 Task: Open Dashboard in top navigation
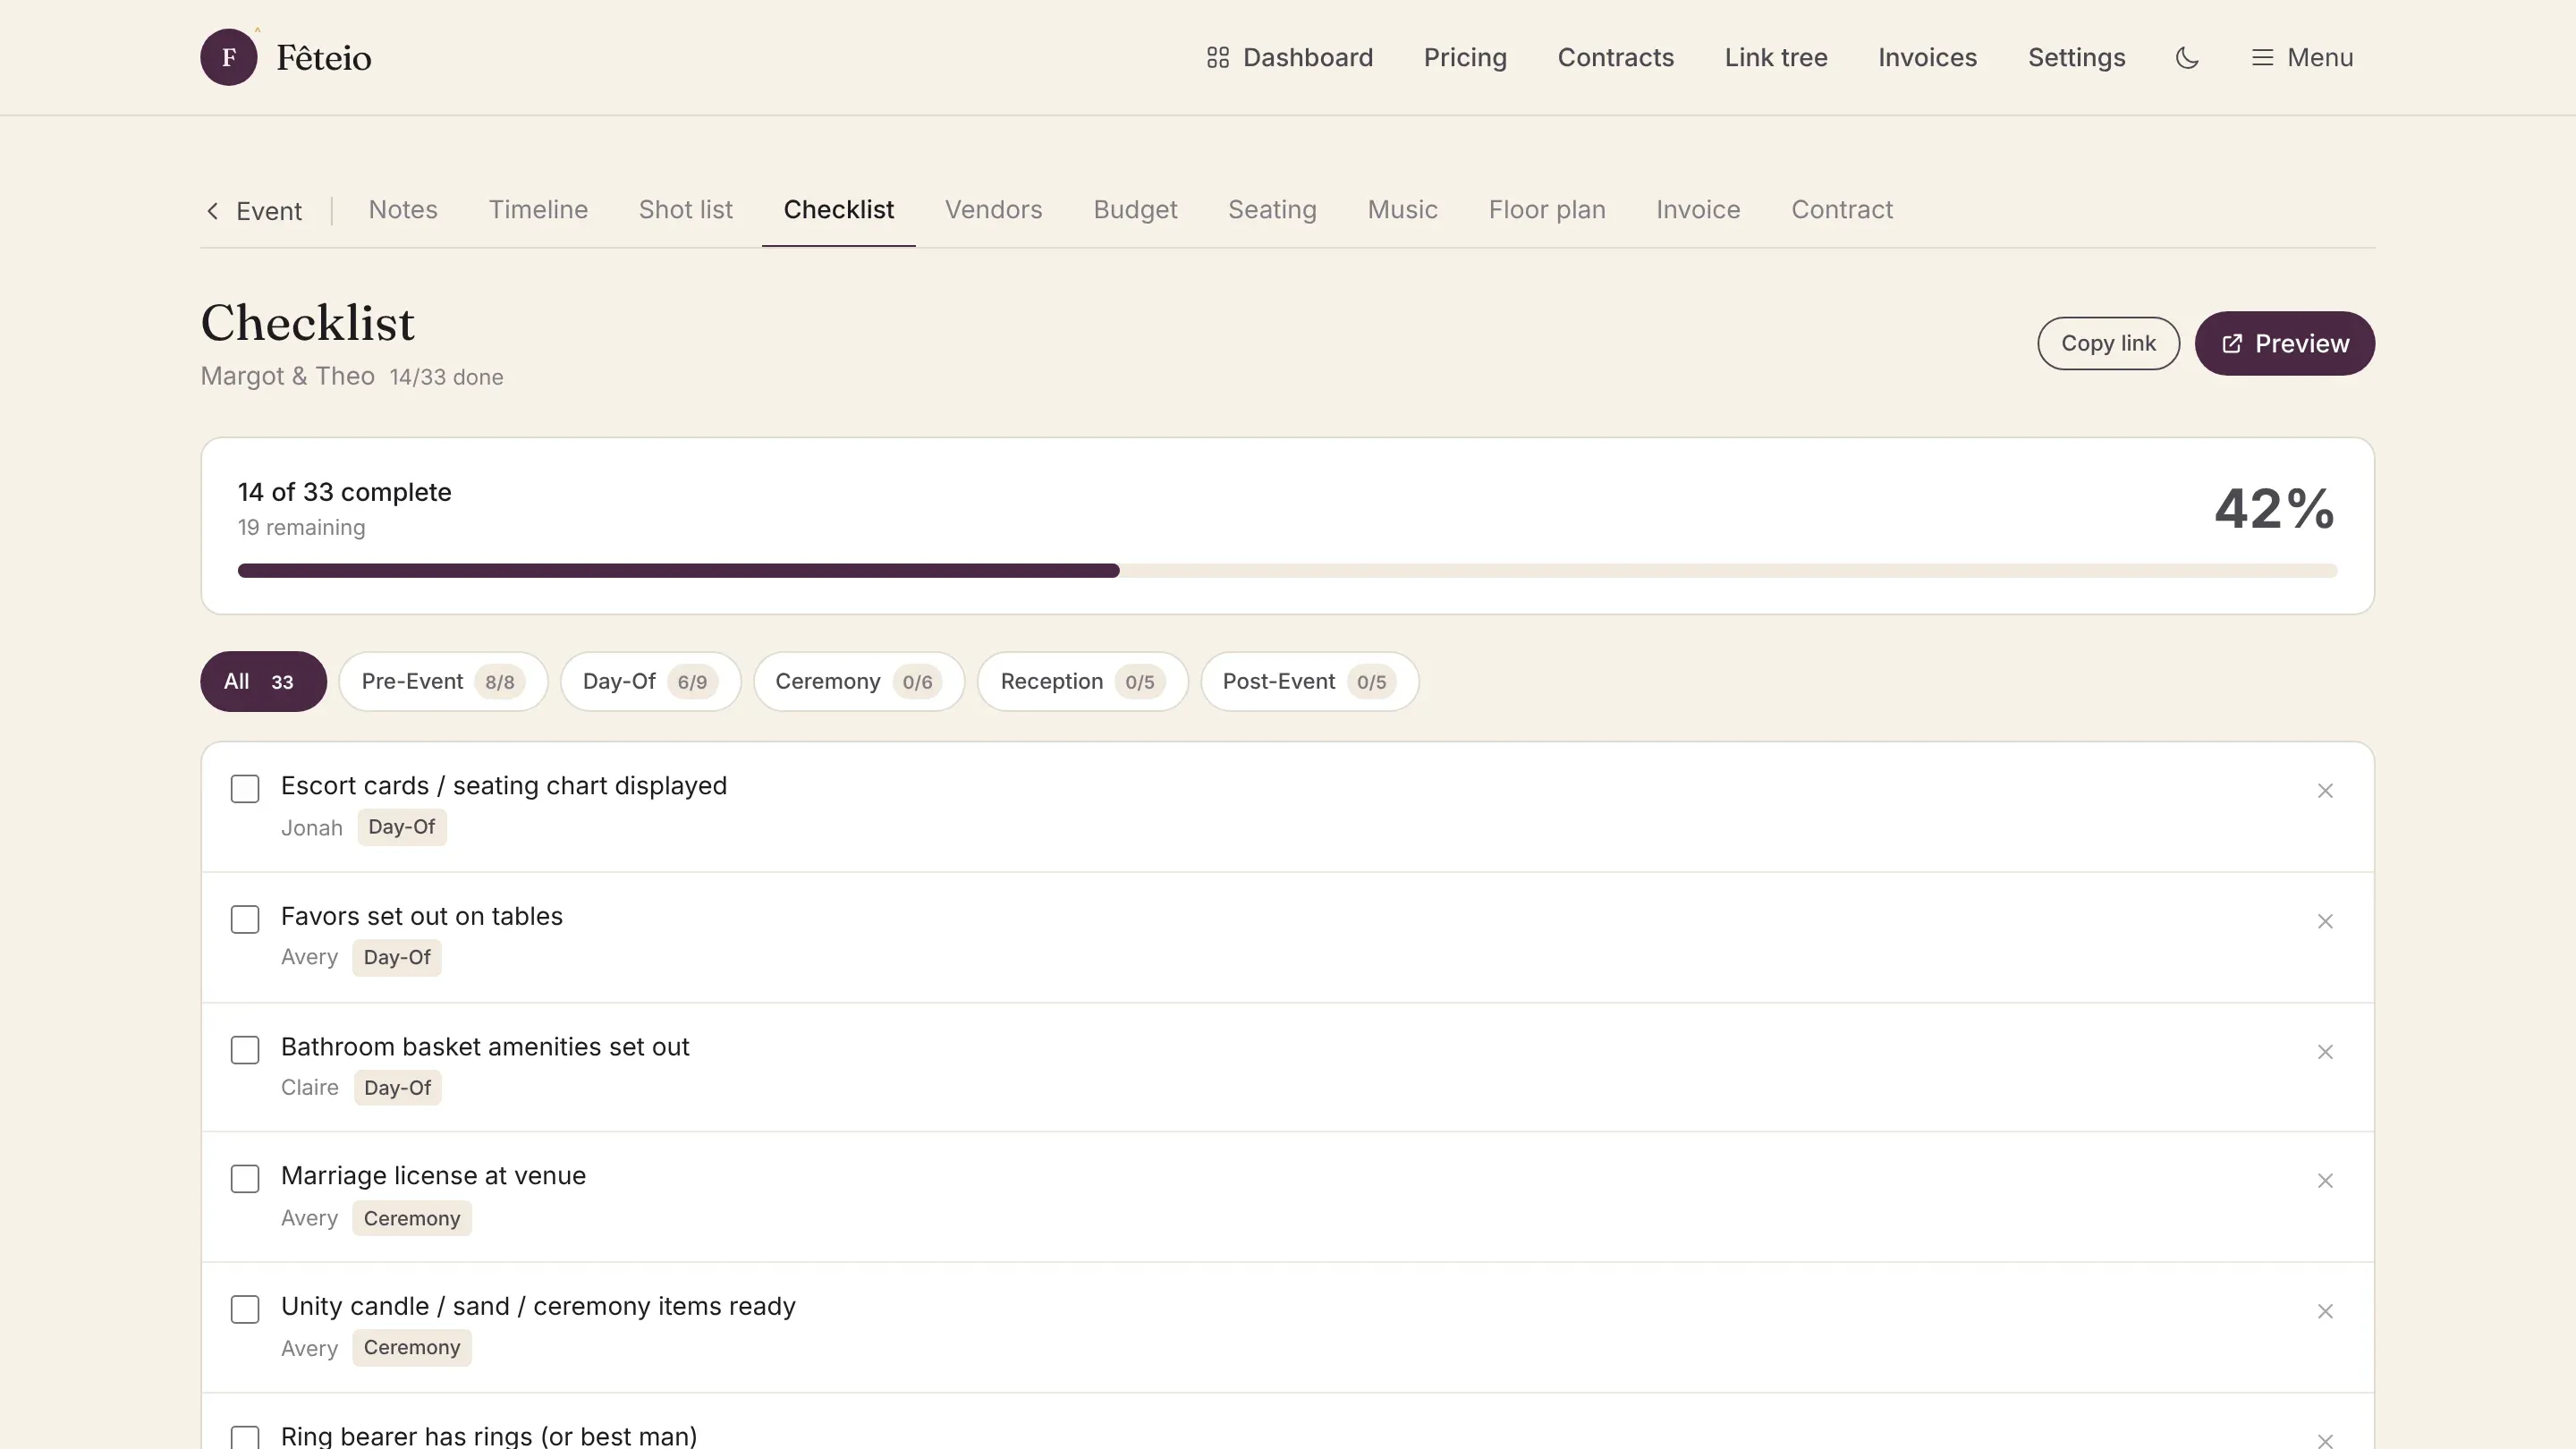click(1289, 57)
